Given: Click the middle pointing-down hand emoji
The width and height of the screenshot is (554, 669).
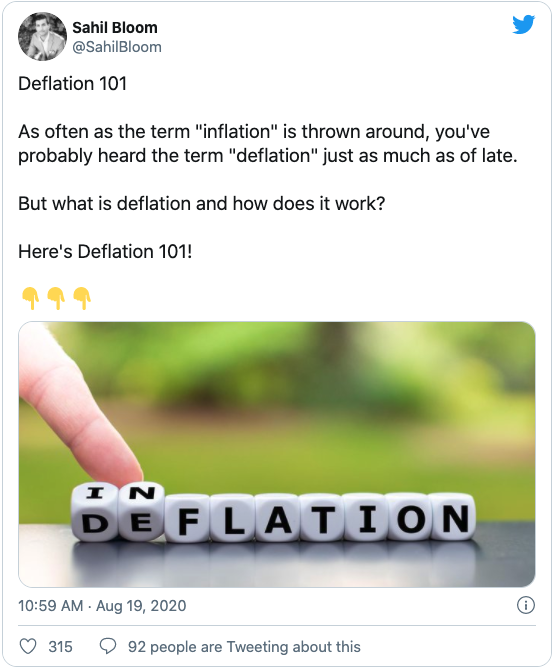Looking at the screenshot, I should [56, 298].
